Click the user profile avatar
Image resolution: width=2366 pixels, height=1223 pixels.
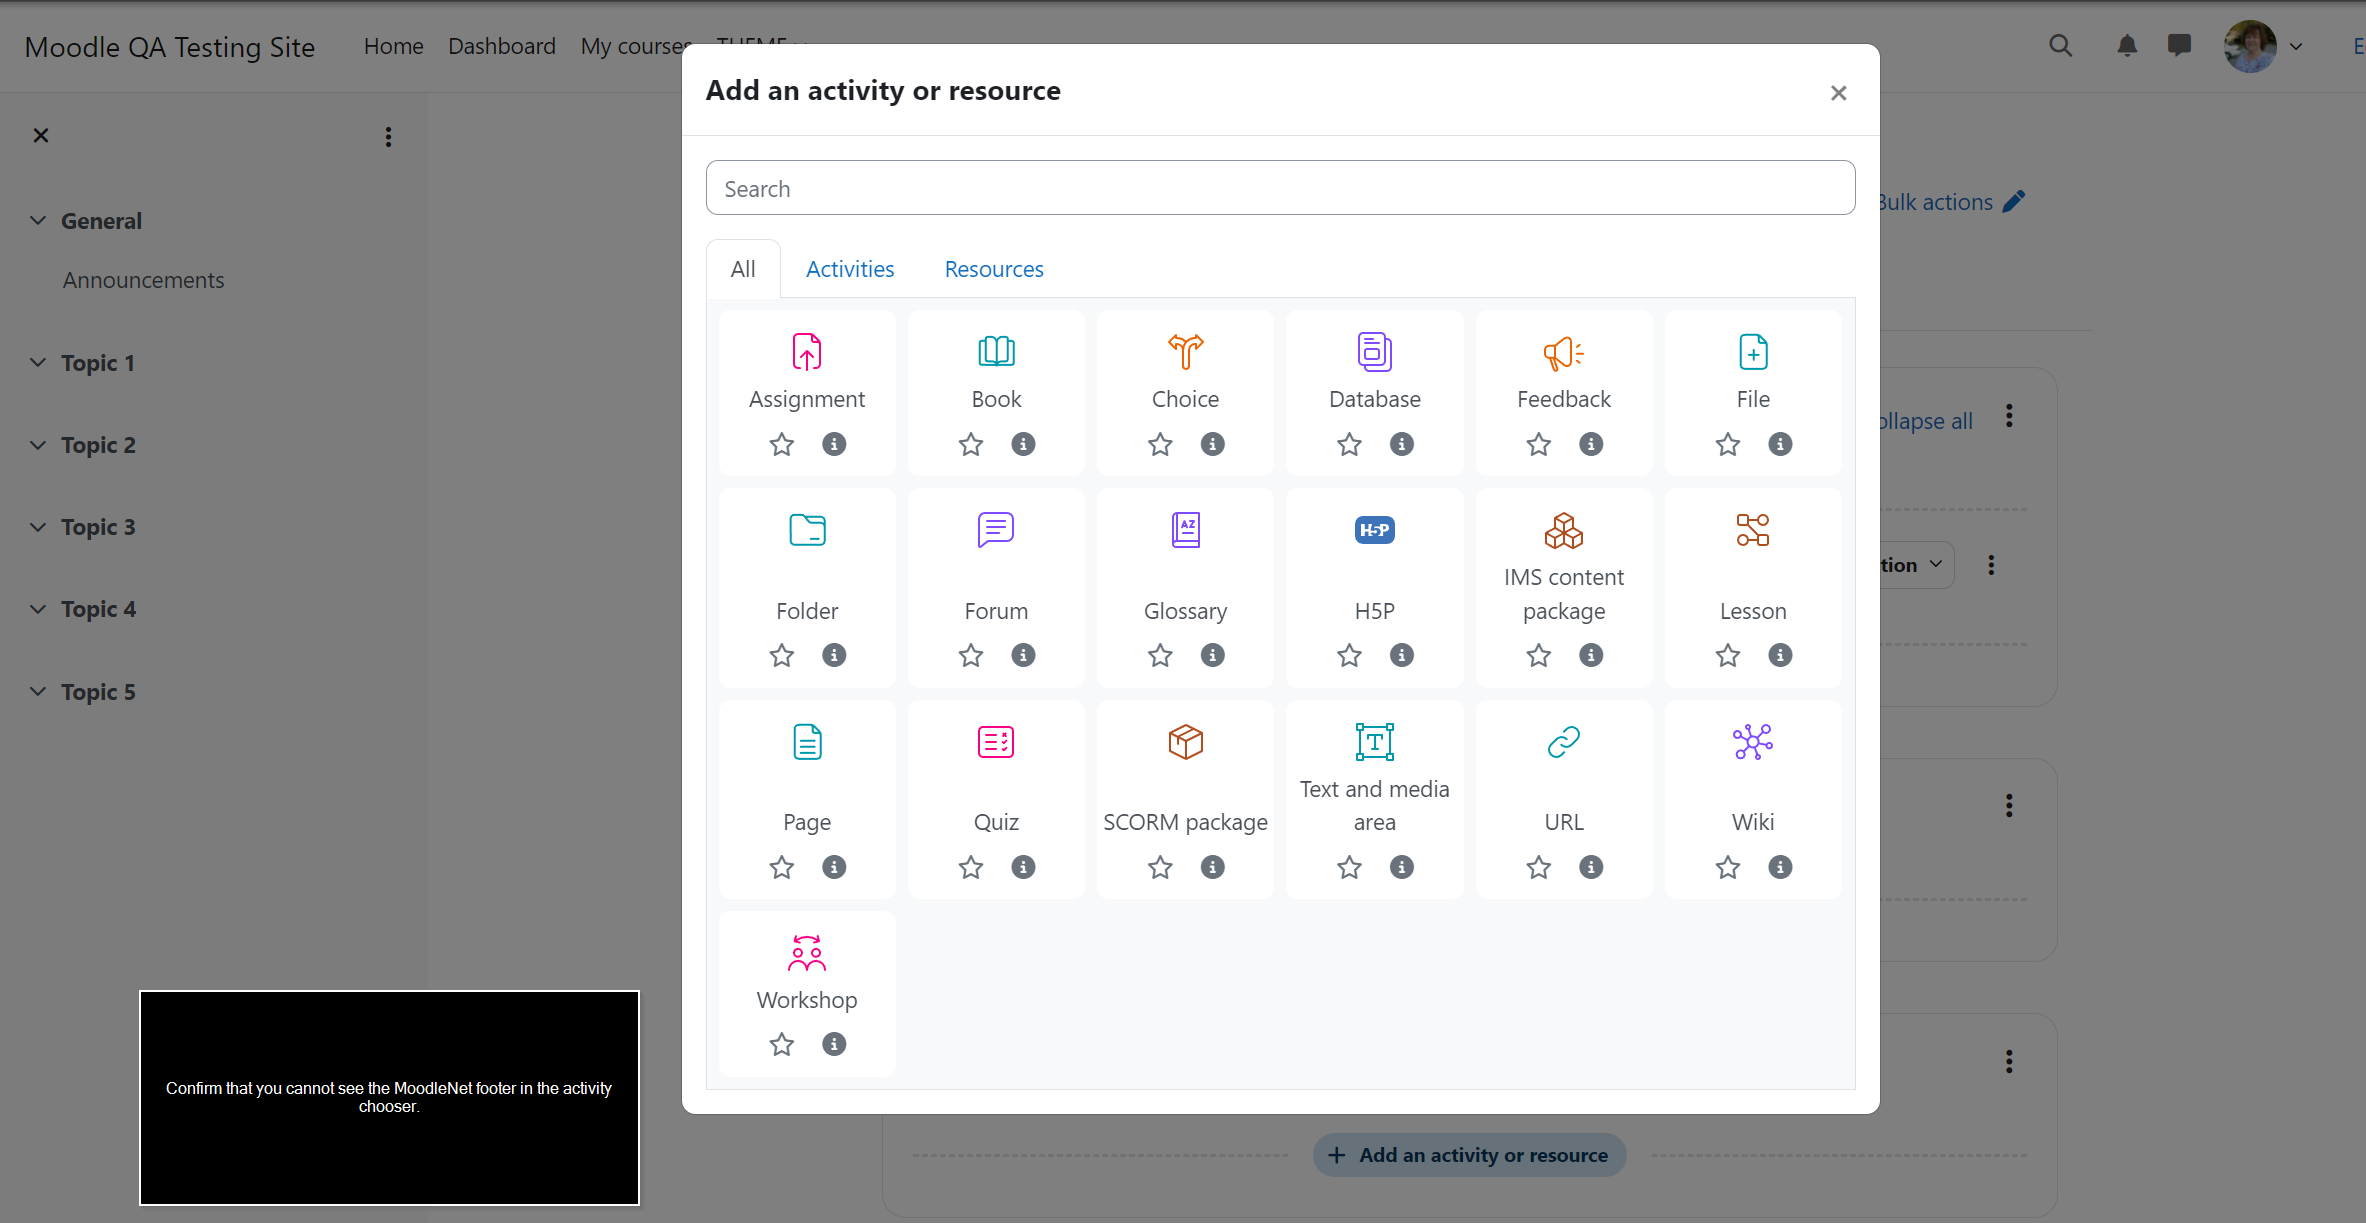click(2250, 46)
